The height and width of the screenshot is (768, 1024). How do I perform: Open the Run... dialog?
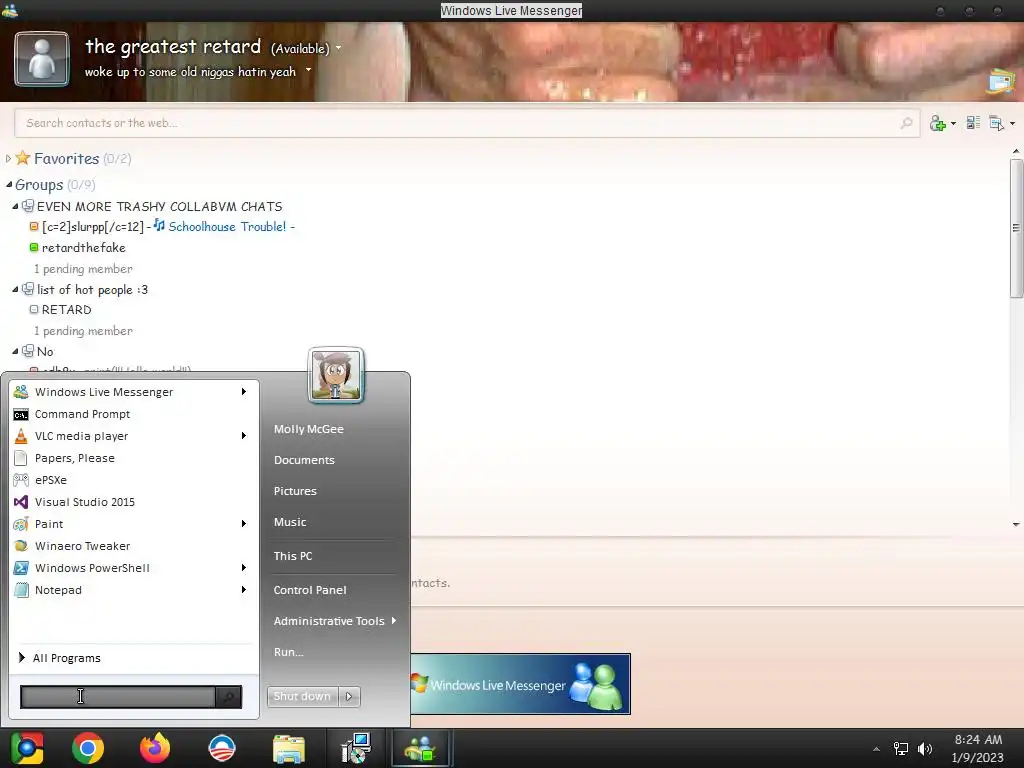(x=289, y=652)
